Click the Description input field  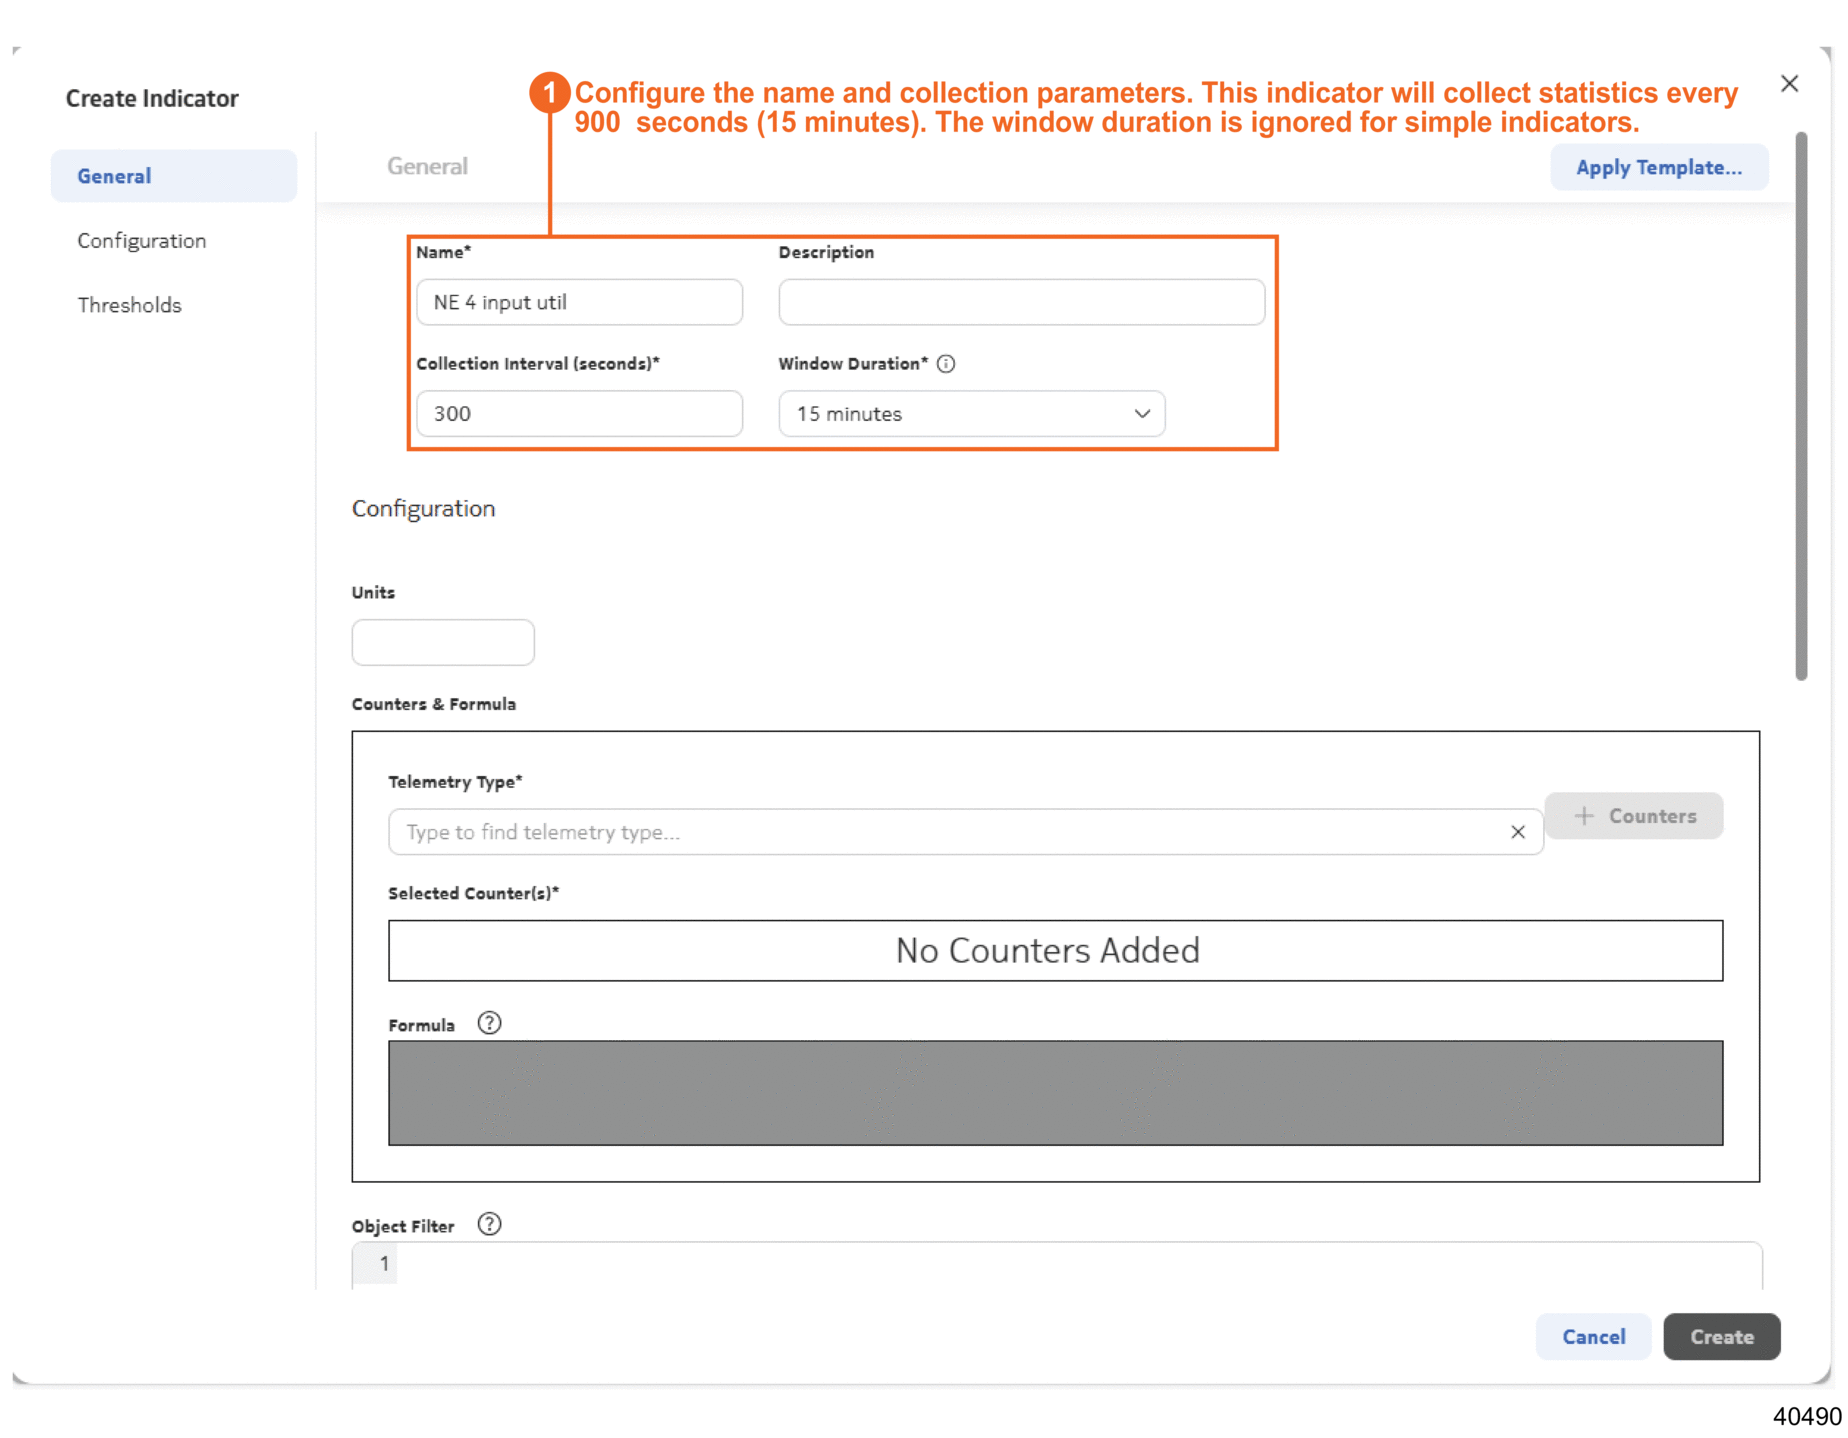(1021, 302)
